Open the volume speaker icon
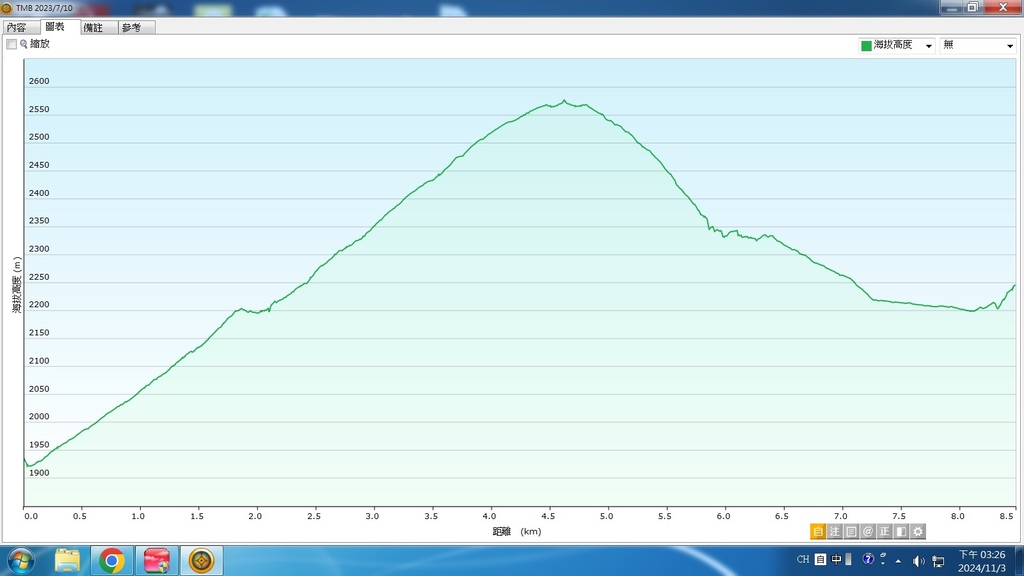The width and height of the screenshot is (1024, 576). tap(918, 560)
